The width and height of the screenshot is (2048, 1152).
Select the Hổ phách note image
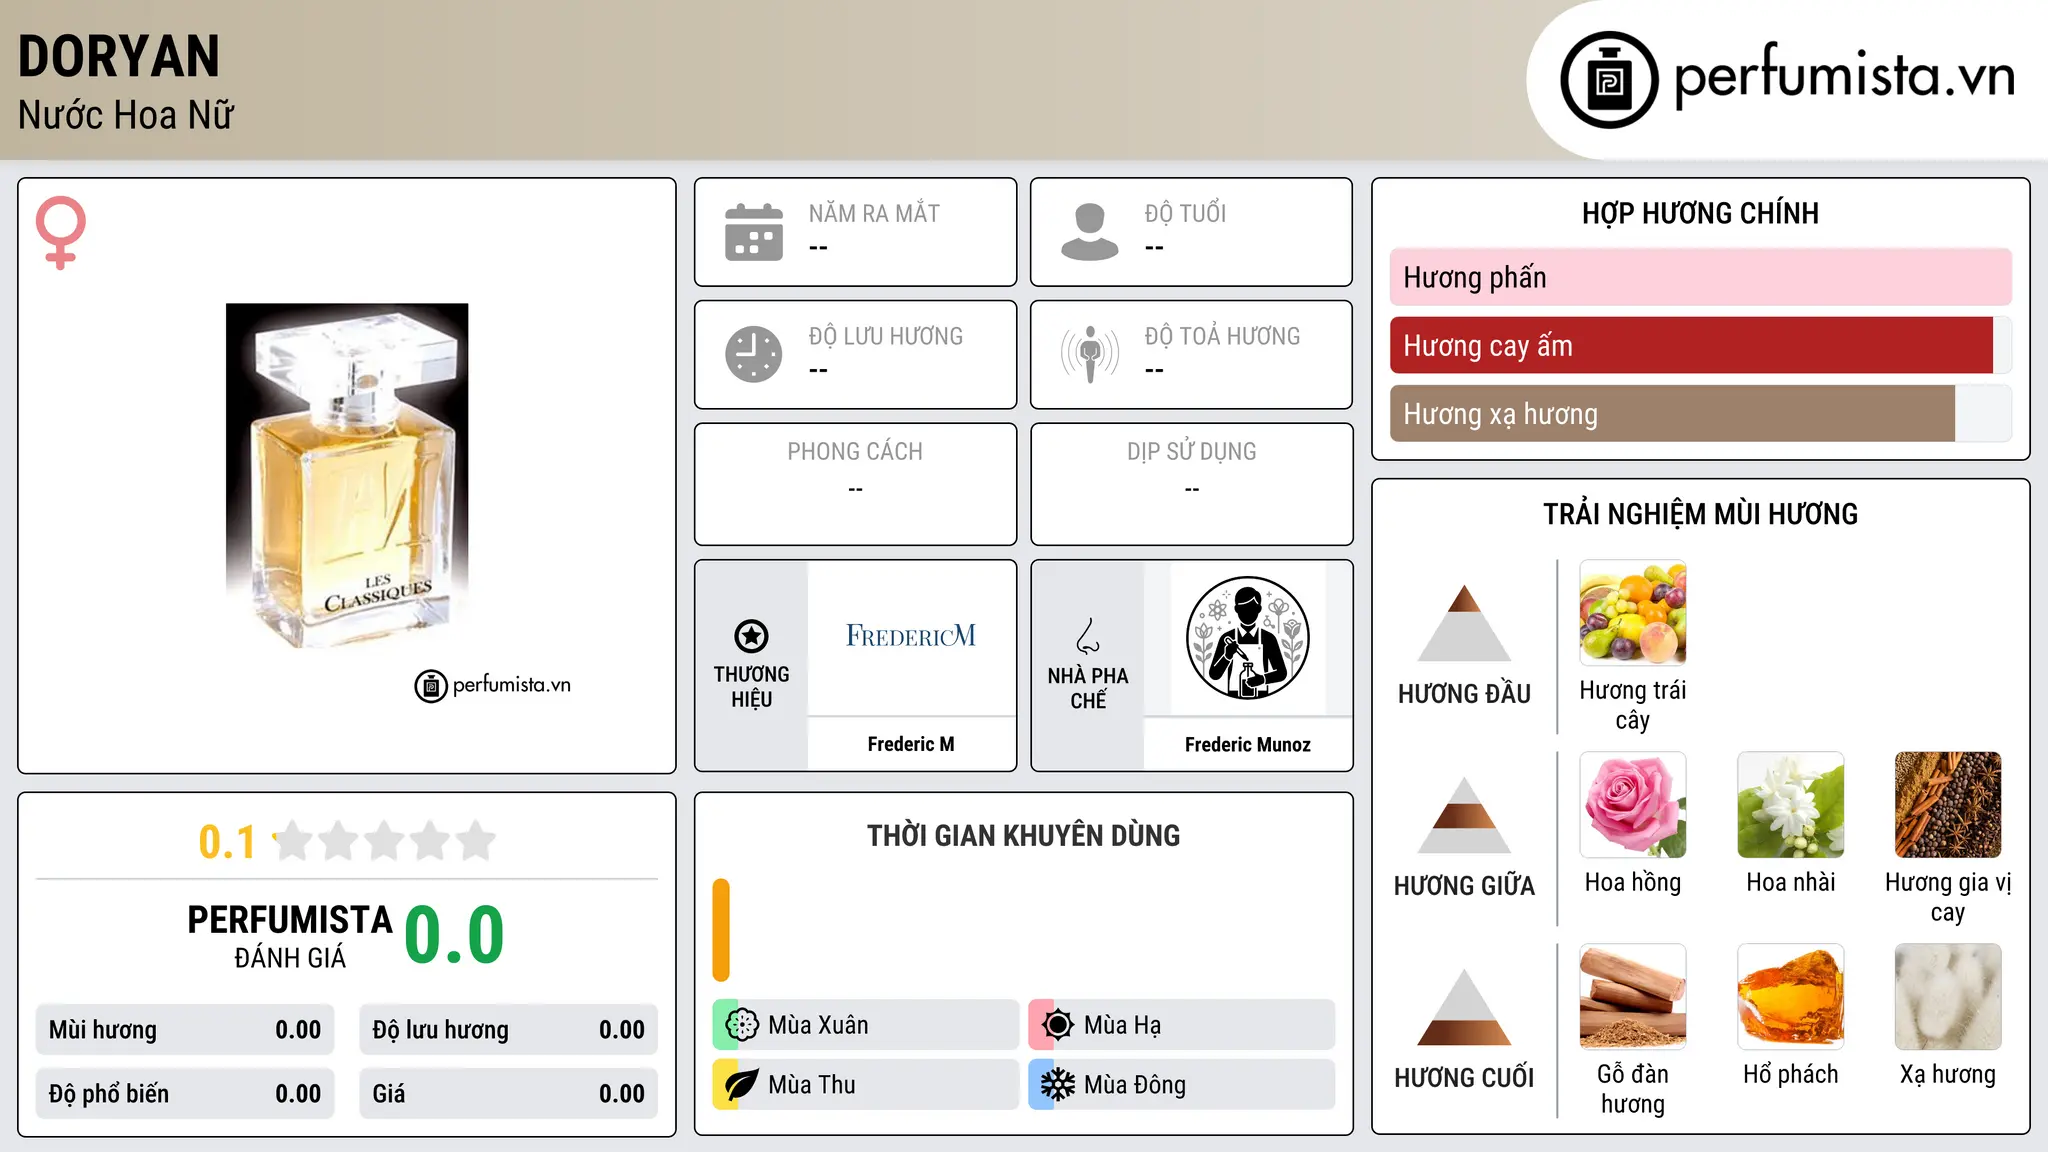[x=1791, y=996]
